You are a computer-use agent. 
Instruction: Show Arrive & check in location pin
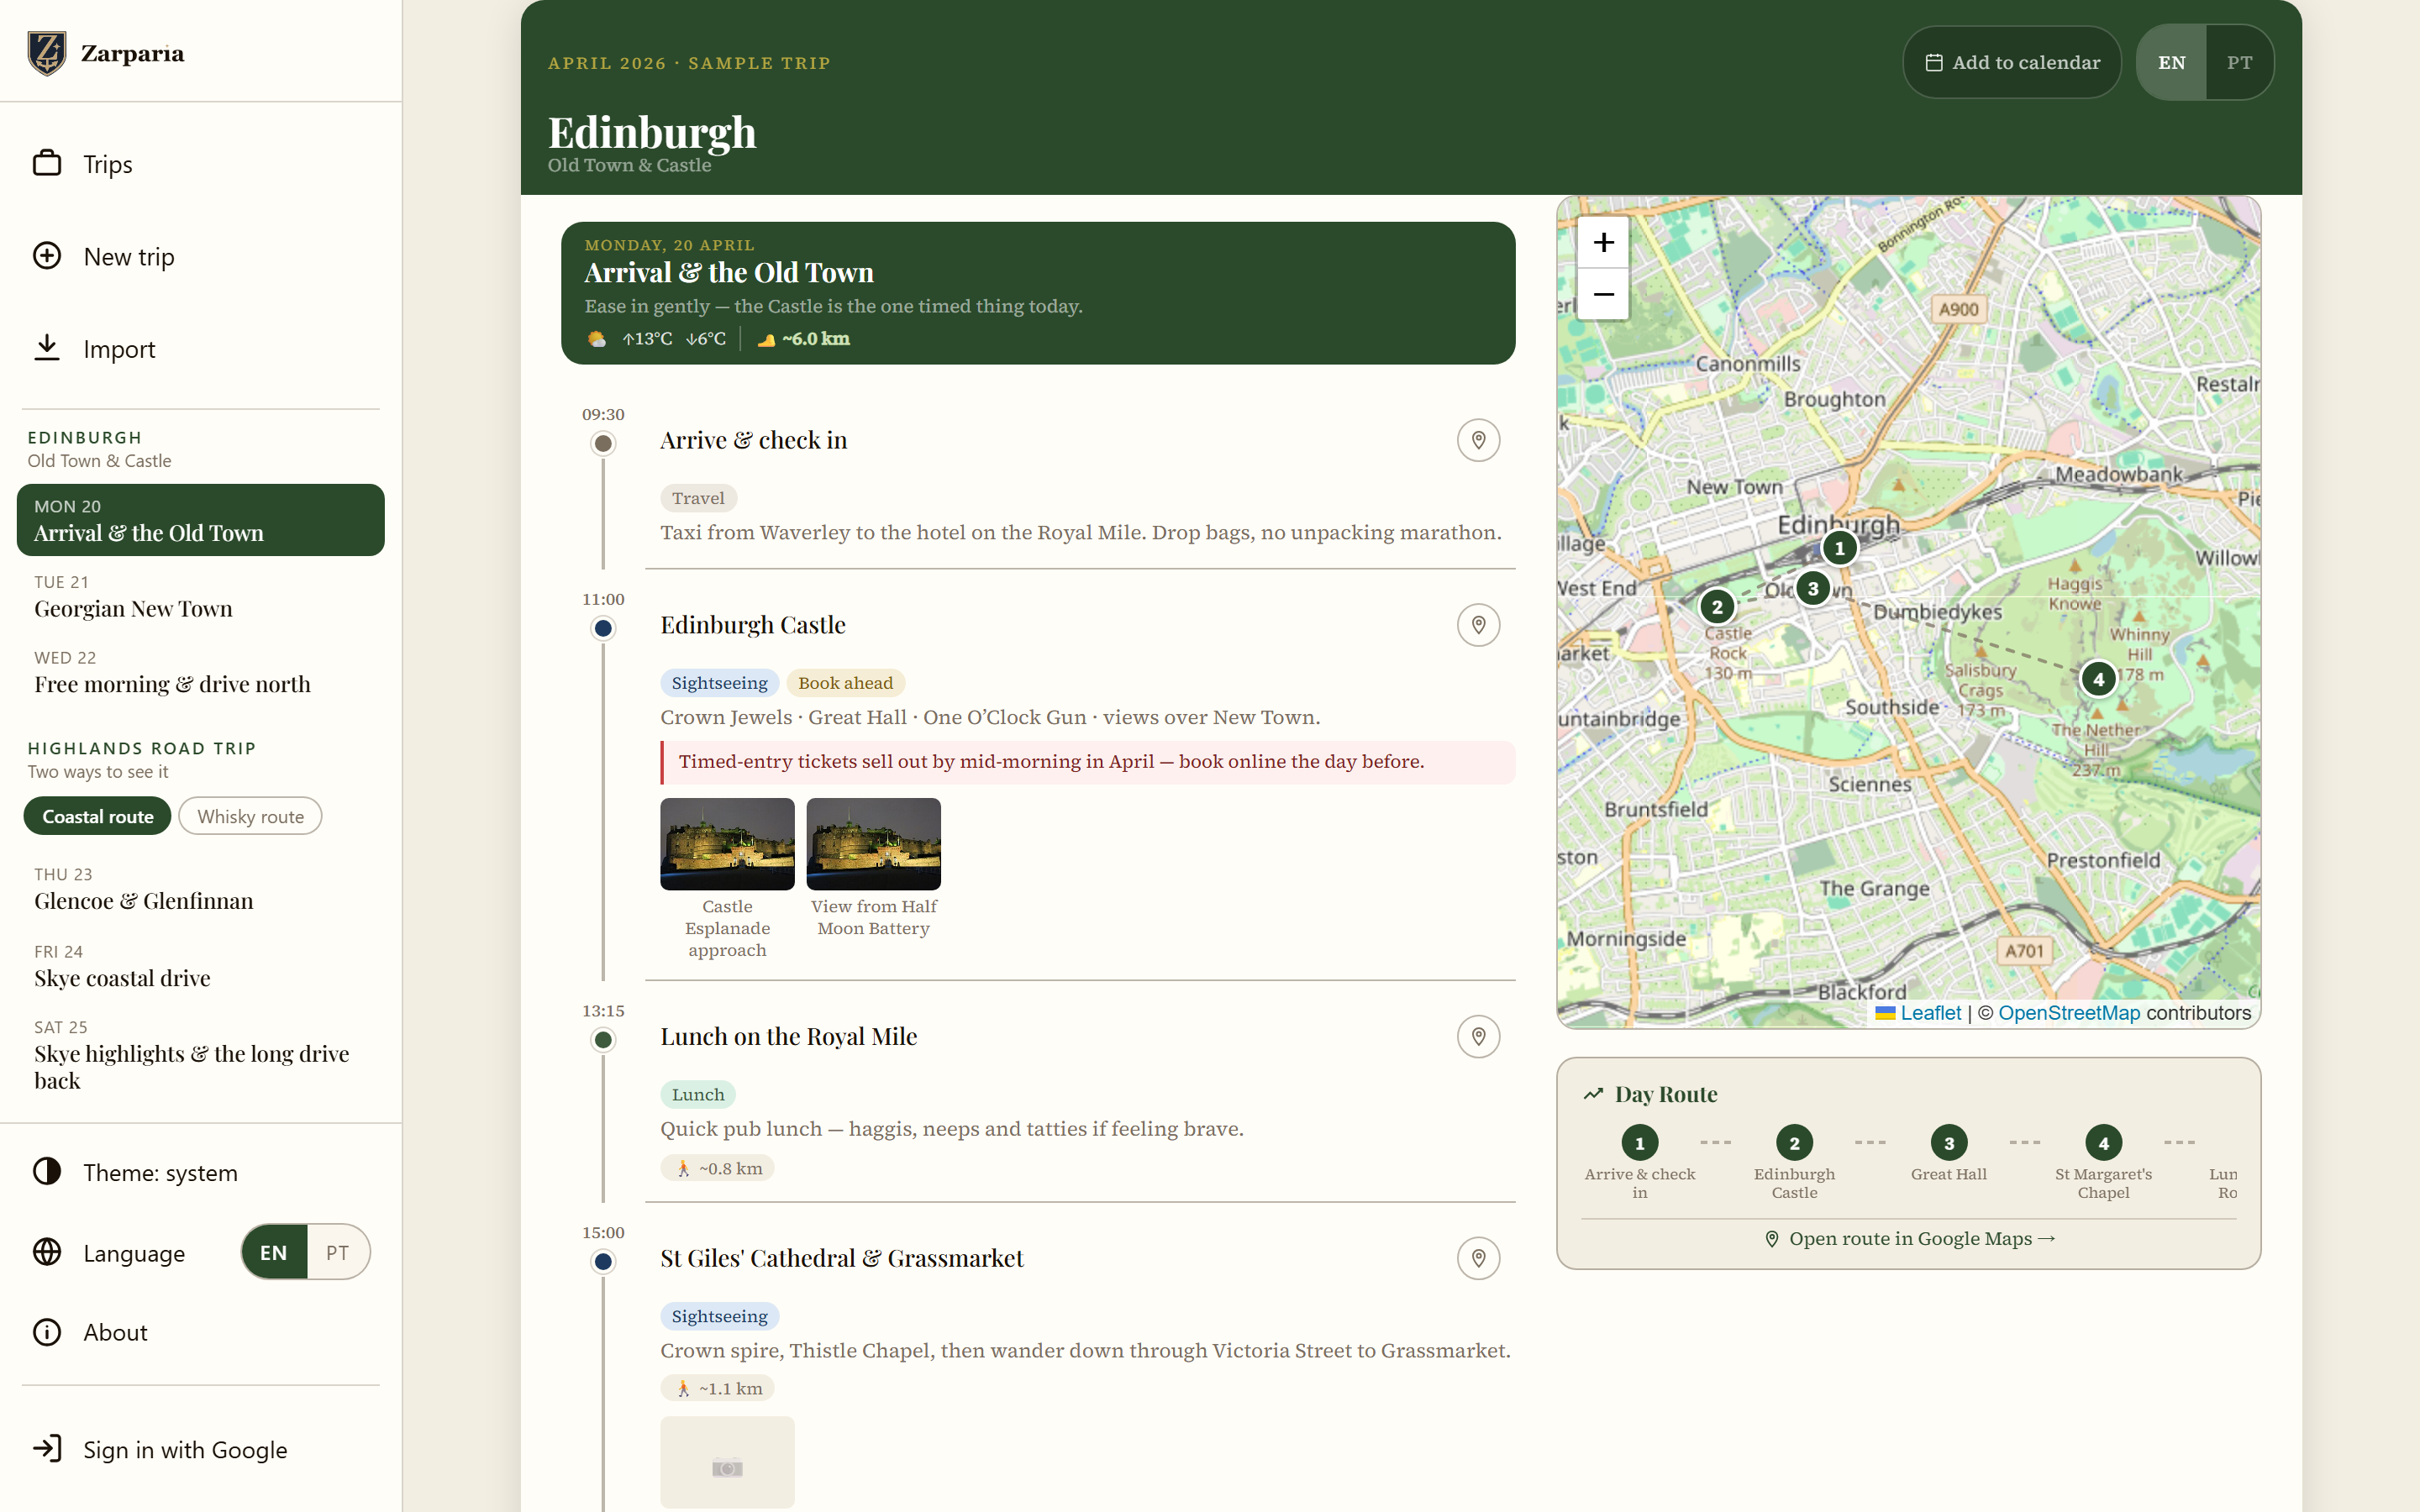[1478, 440]
